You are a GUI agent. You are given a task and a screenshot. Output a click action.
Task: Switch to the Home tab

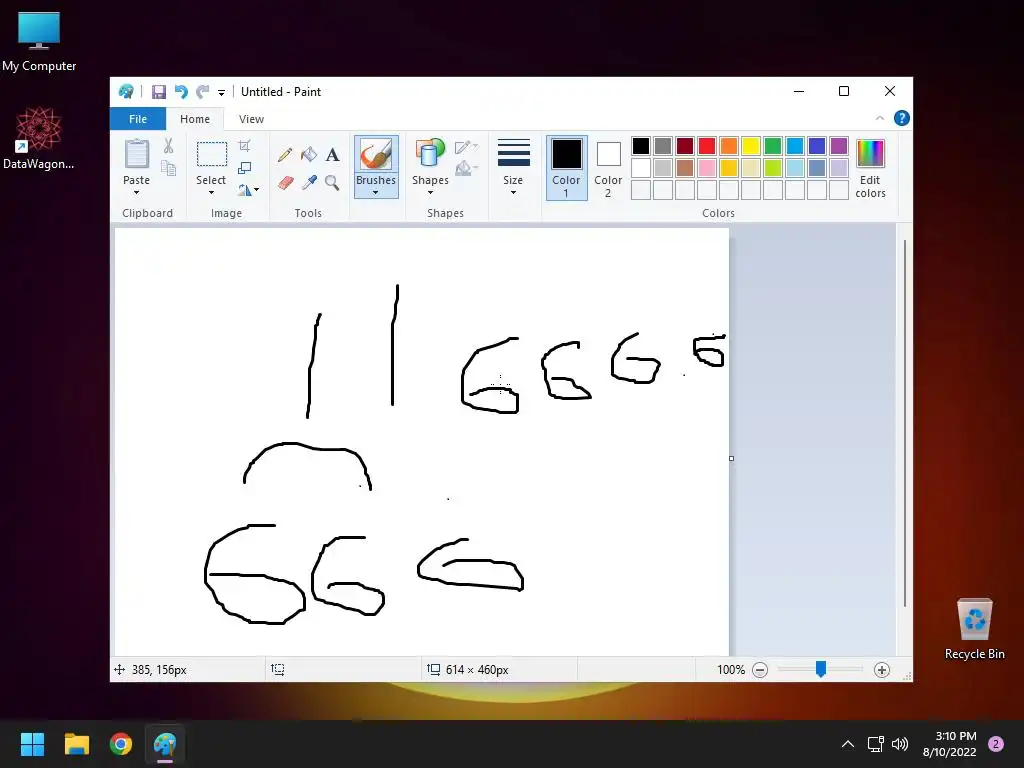(x=195, y=119)
